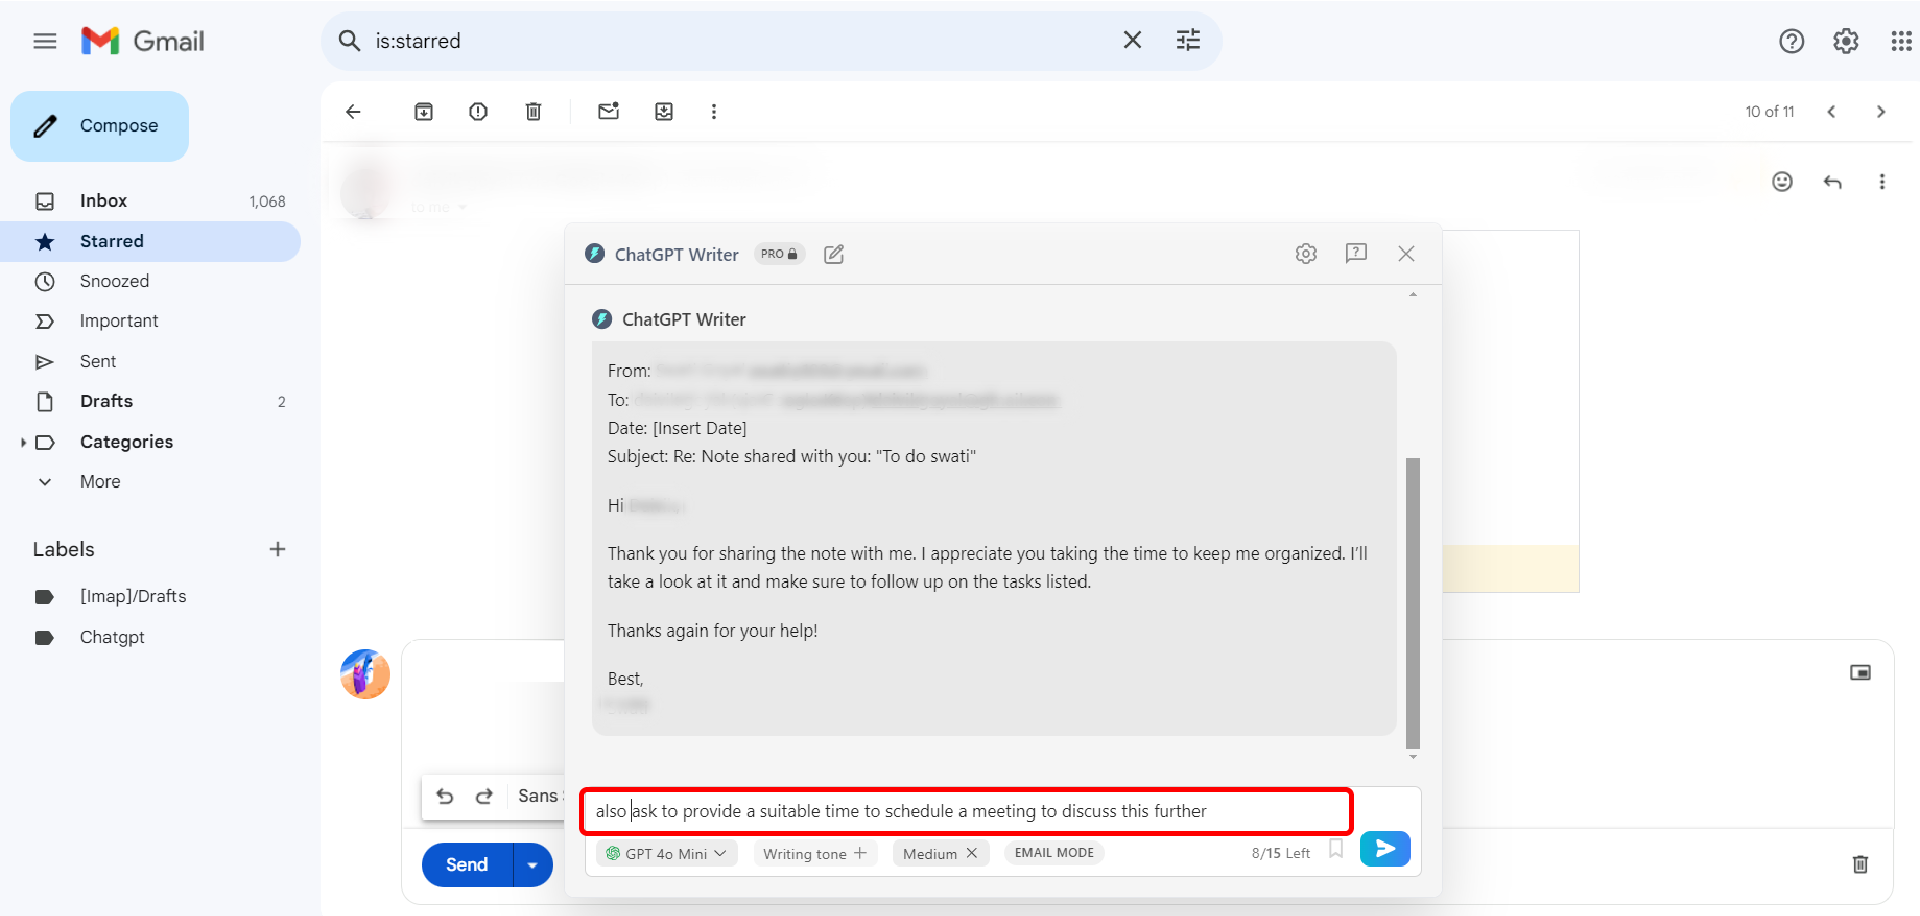The height and width of the screenshot is (916, 1920).
Task: Delete this conversation
Action: (533, 112)
